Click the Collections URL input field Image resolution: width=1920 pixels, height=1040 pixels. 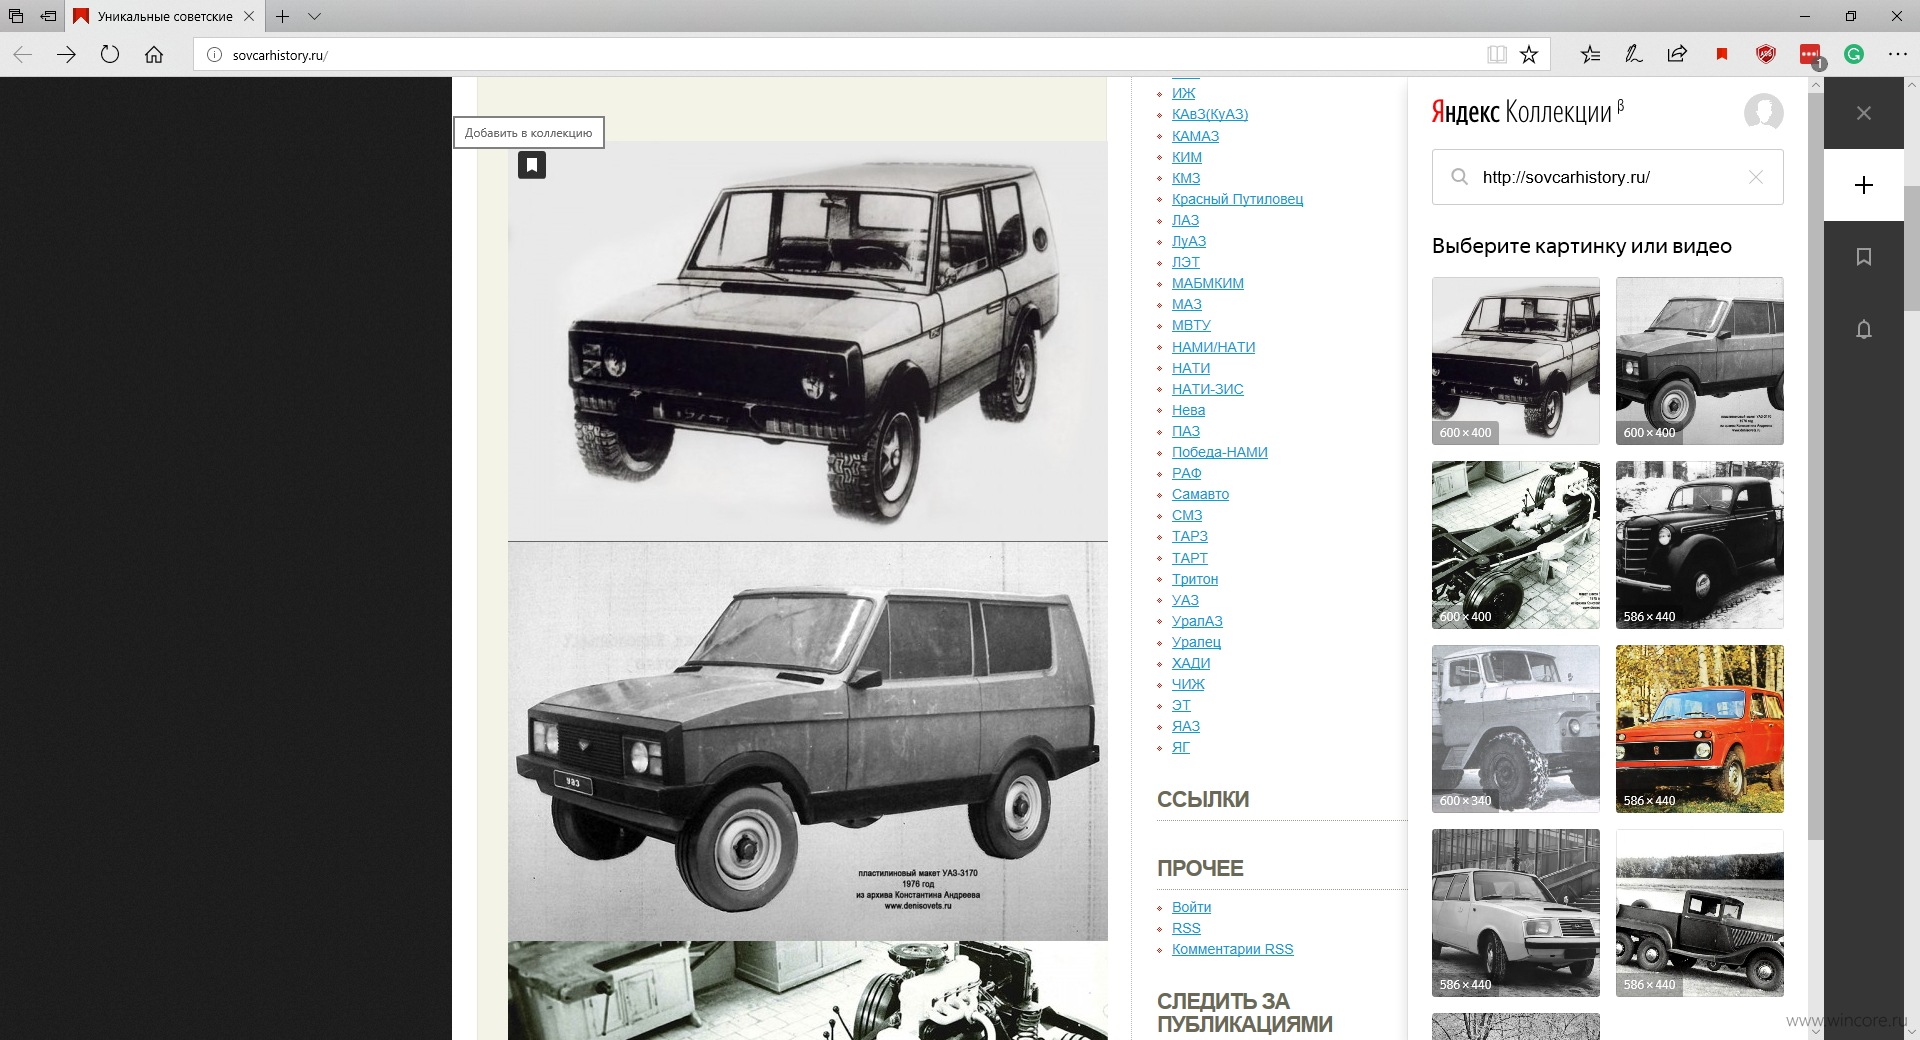point(1608,177)
